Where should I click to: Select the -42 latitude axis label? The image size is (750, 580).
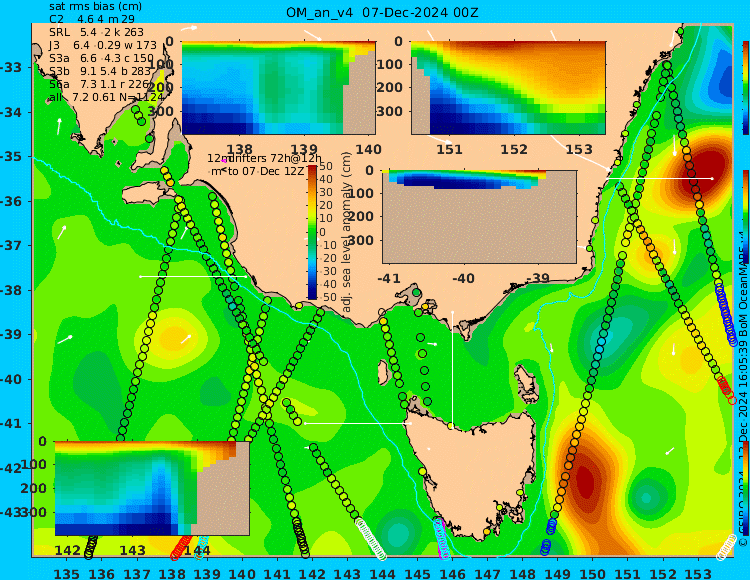click(10, 468)
